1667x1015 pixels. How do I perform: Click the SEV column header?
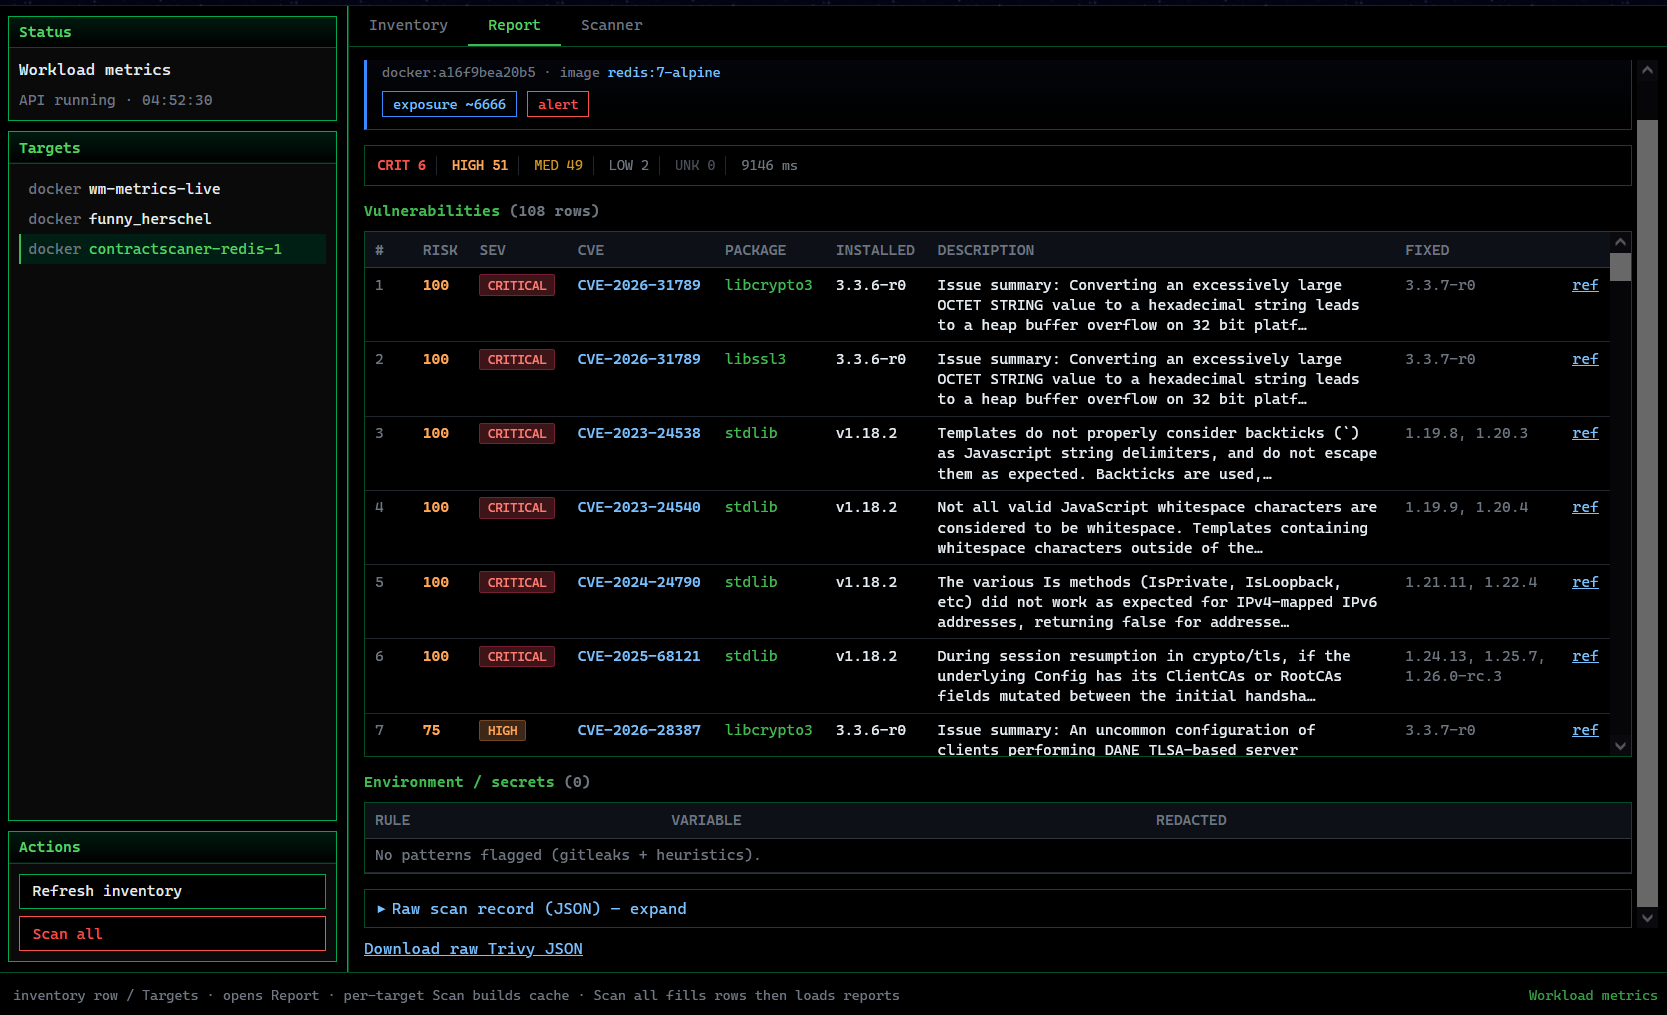tap(493, 250)
